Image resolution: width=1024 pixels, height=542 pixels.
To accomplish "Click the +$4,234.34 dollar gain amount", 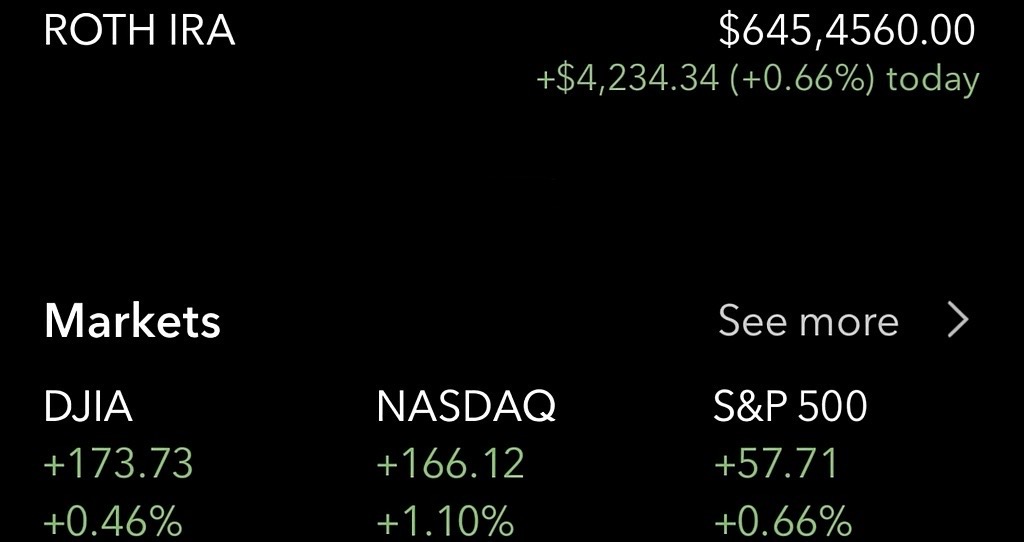I will 627,79.
